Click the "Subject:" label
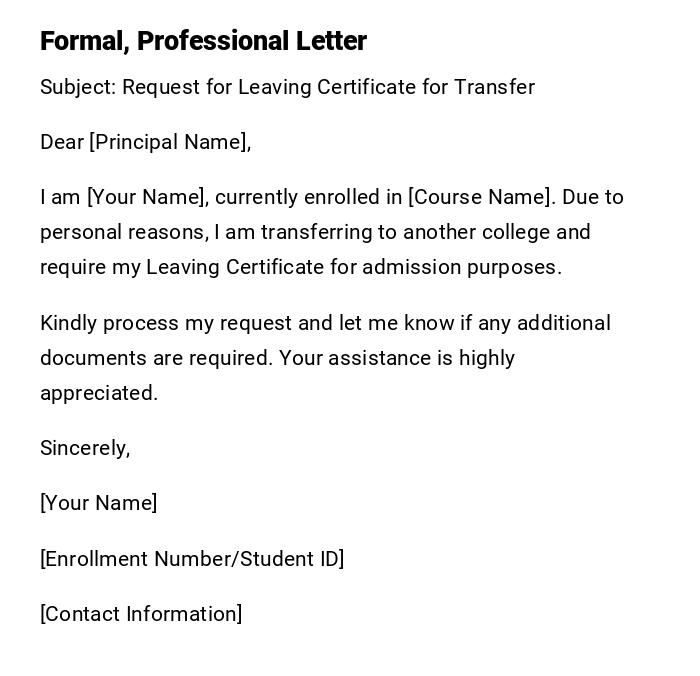 pyautogui.click(x=78, y=87)
